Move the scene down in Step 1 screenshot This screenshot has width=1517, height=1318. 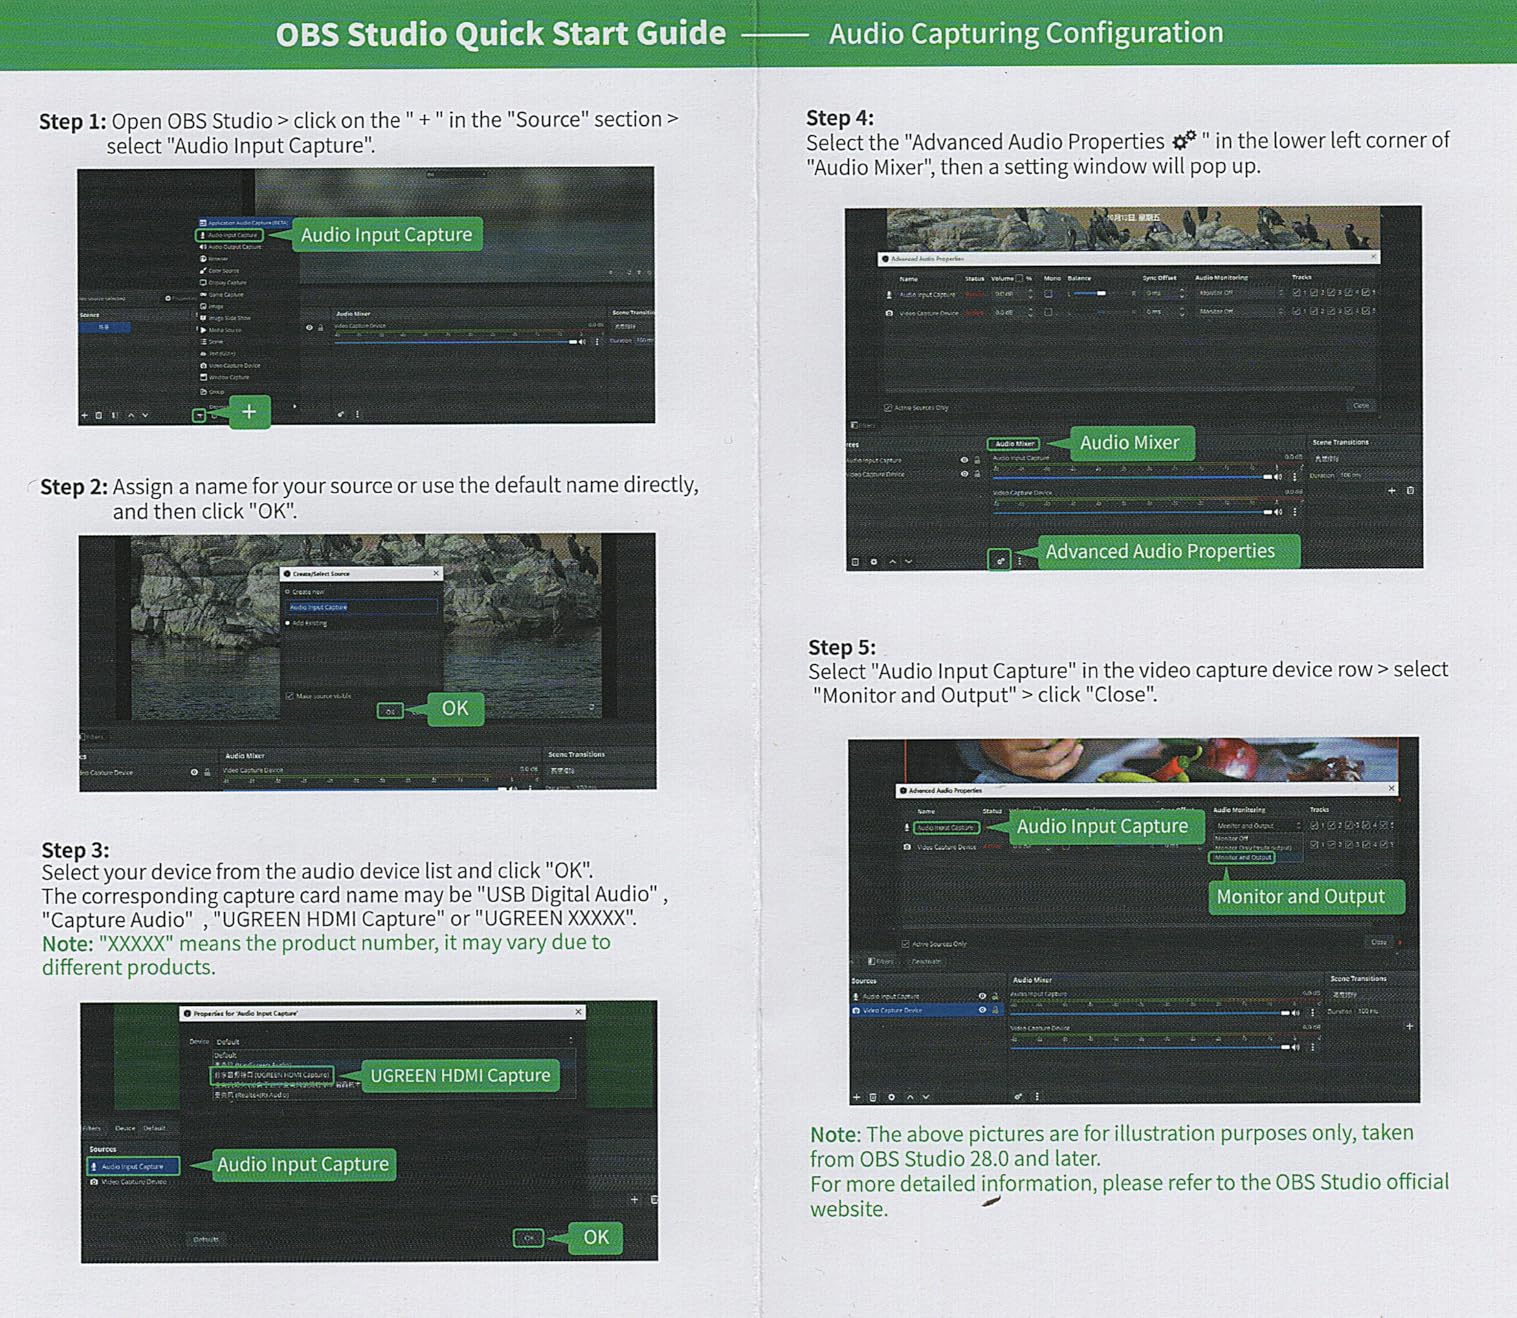(146, 415)
